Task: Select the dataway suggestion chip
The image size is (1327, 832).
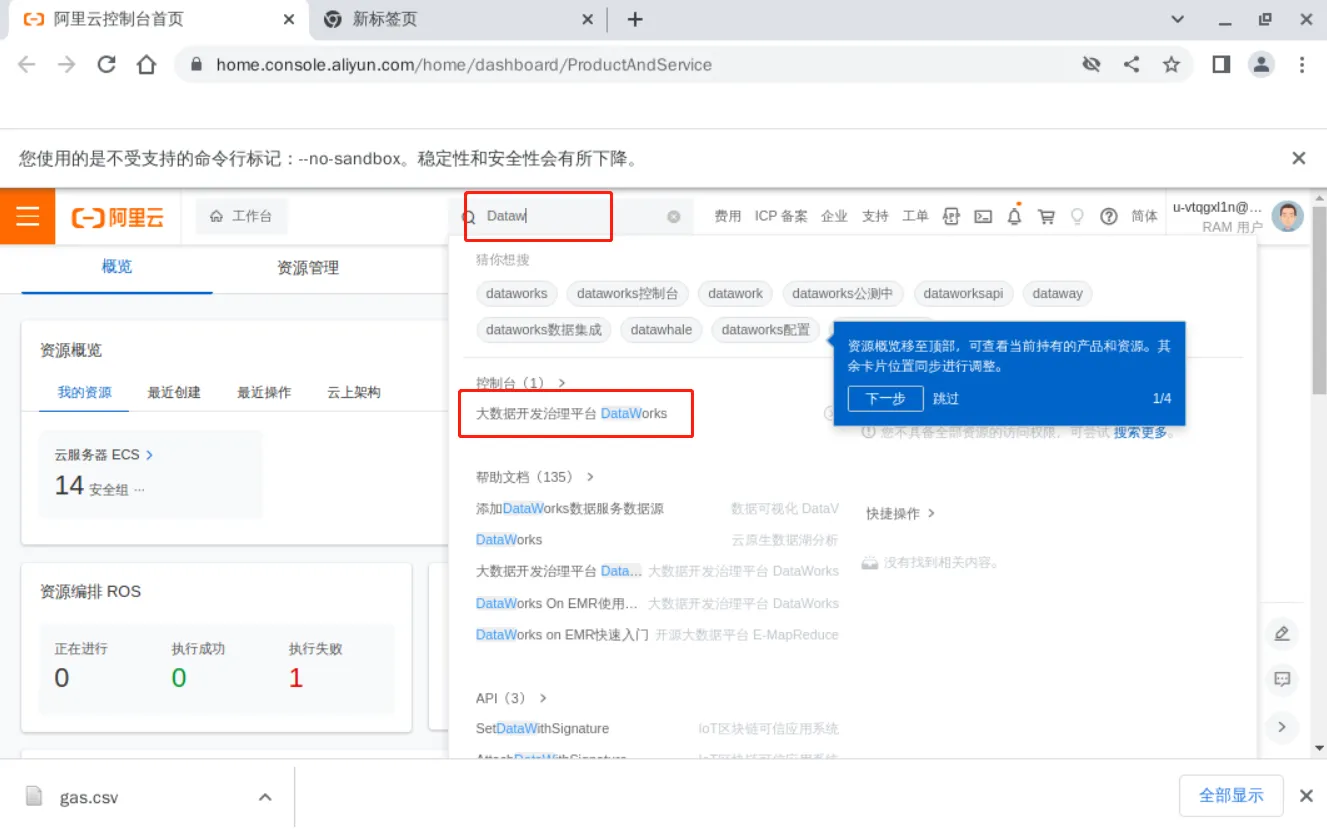Action: point(1057,294)
